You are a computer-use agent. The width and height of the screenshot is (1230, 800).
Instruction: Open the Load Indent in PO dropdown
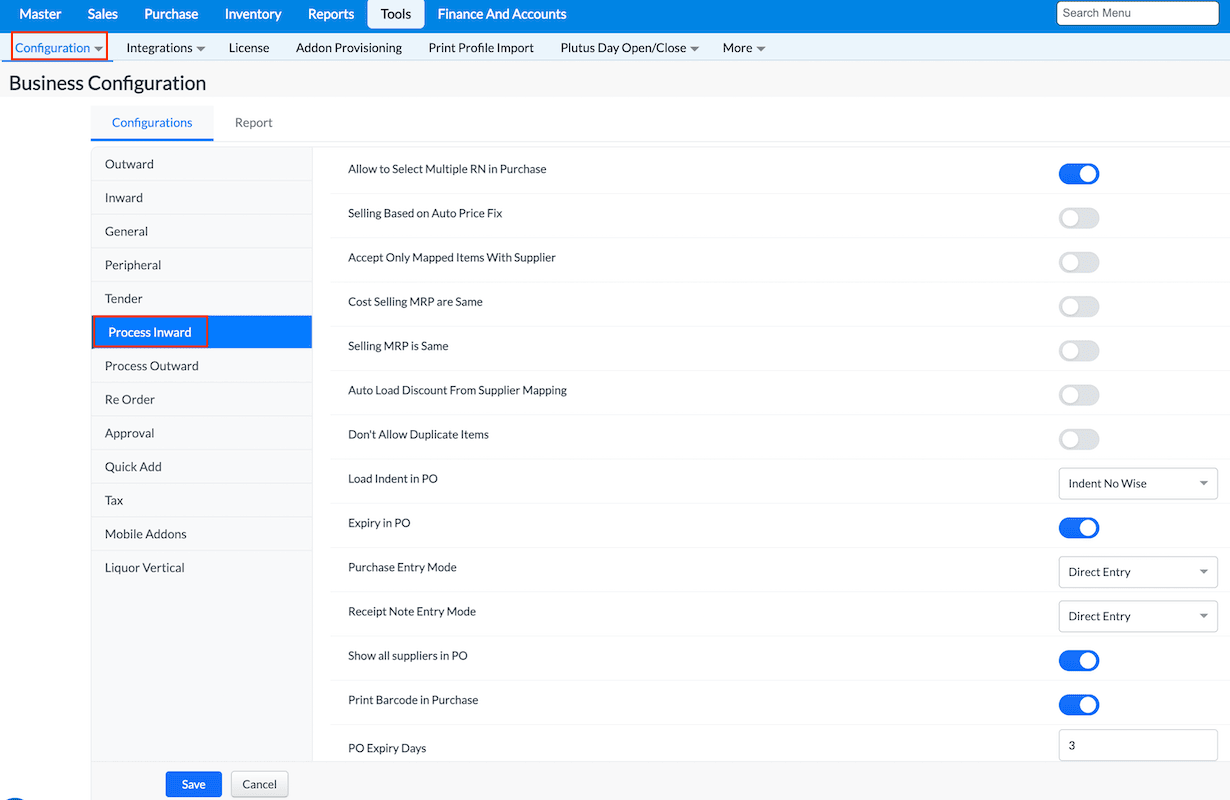pyautogui.click(x=1138, y=483)
